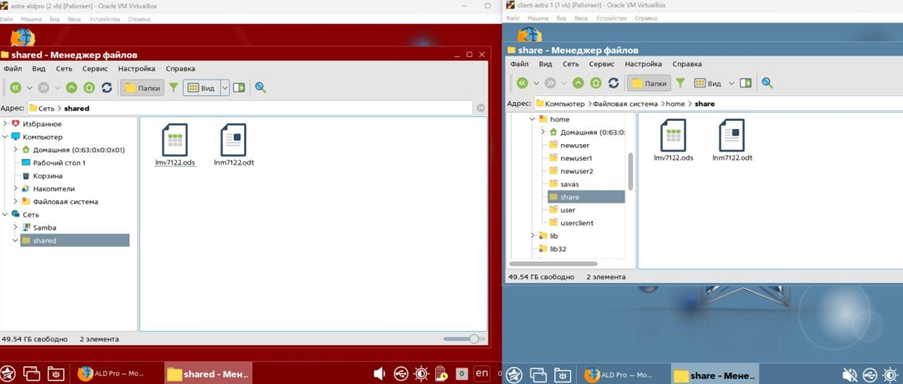The image size is (903, 384).
Task: Open home folder via shared window toolbar
Action: (89, 88)
